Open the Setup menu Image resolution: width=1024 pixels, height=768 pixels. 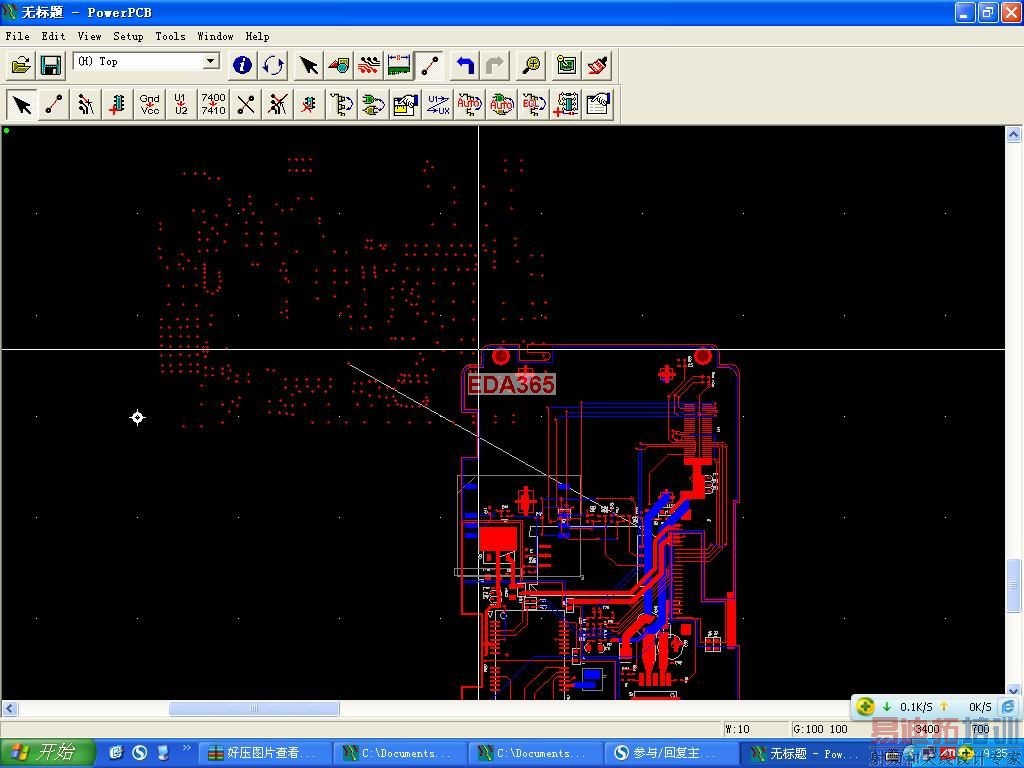tap(128, 36)
